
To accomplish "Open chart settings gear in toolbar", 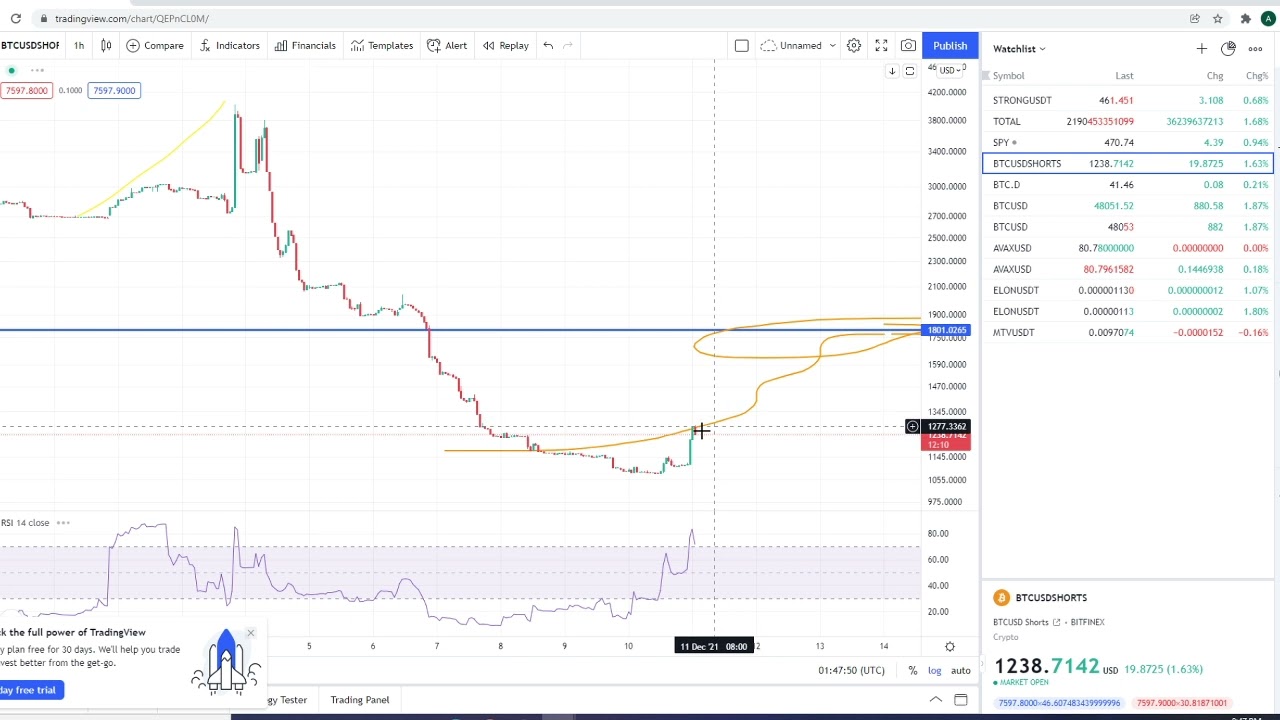I will pyautogui.click(x=854, y=45).
